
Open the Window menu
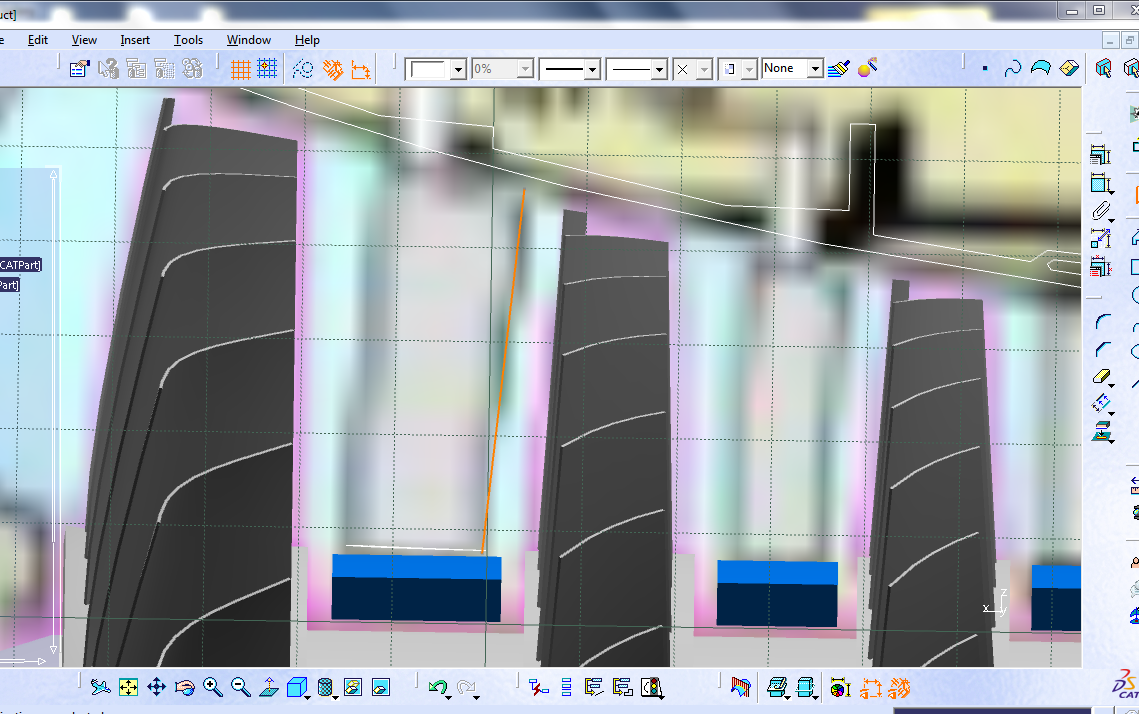248,40
